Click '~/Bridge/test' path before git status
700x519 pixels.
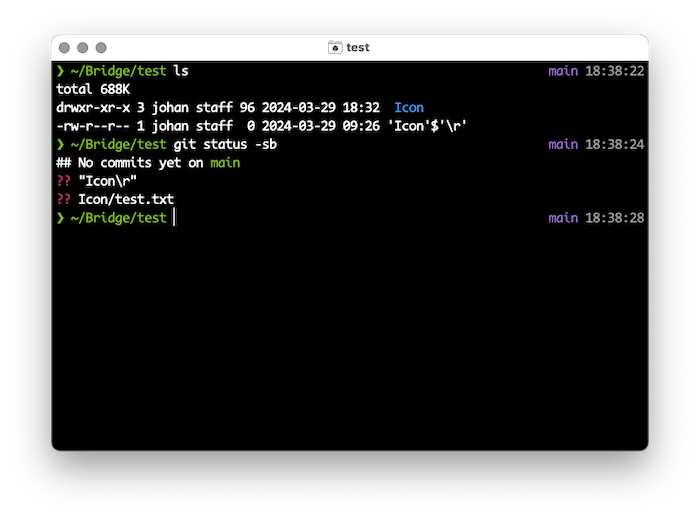pyautogui.click(x=118, y=144)
